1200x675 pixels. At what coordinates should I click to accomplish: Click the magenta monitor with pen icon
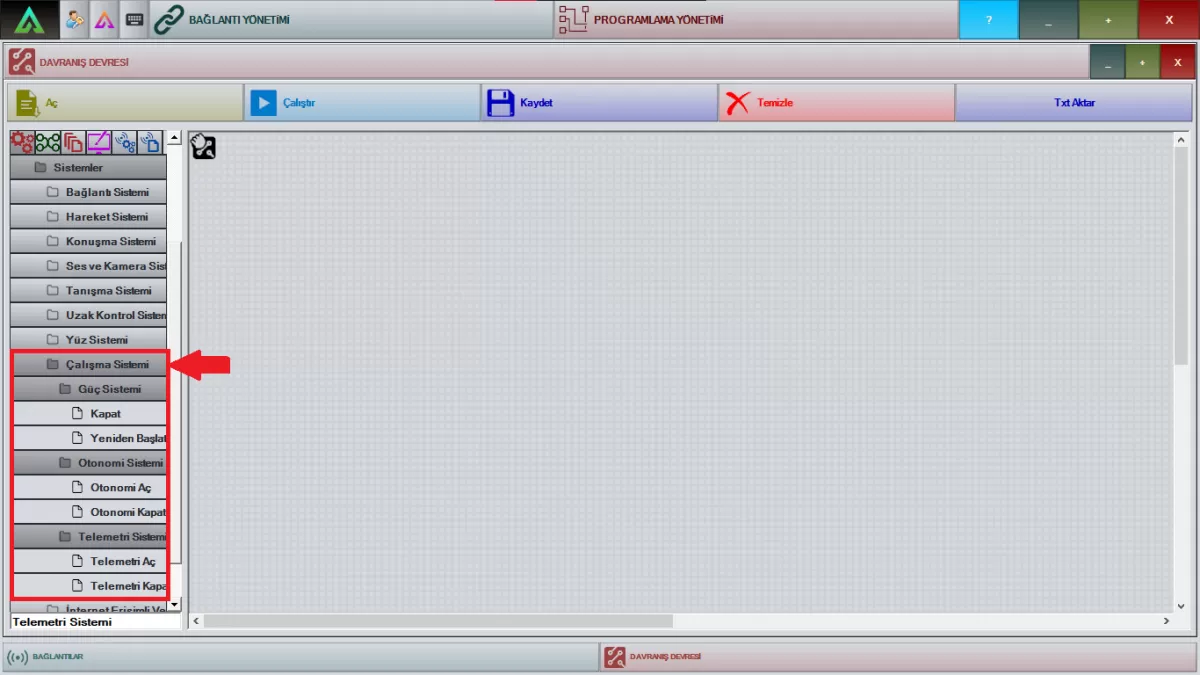pos(99,142)
